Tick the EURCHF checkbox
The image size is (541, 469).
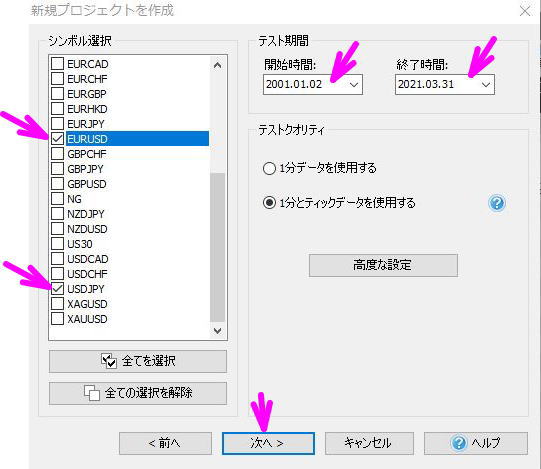tap(57, 79)
